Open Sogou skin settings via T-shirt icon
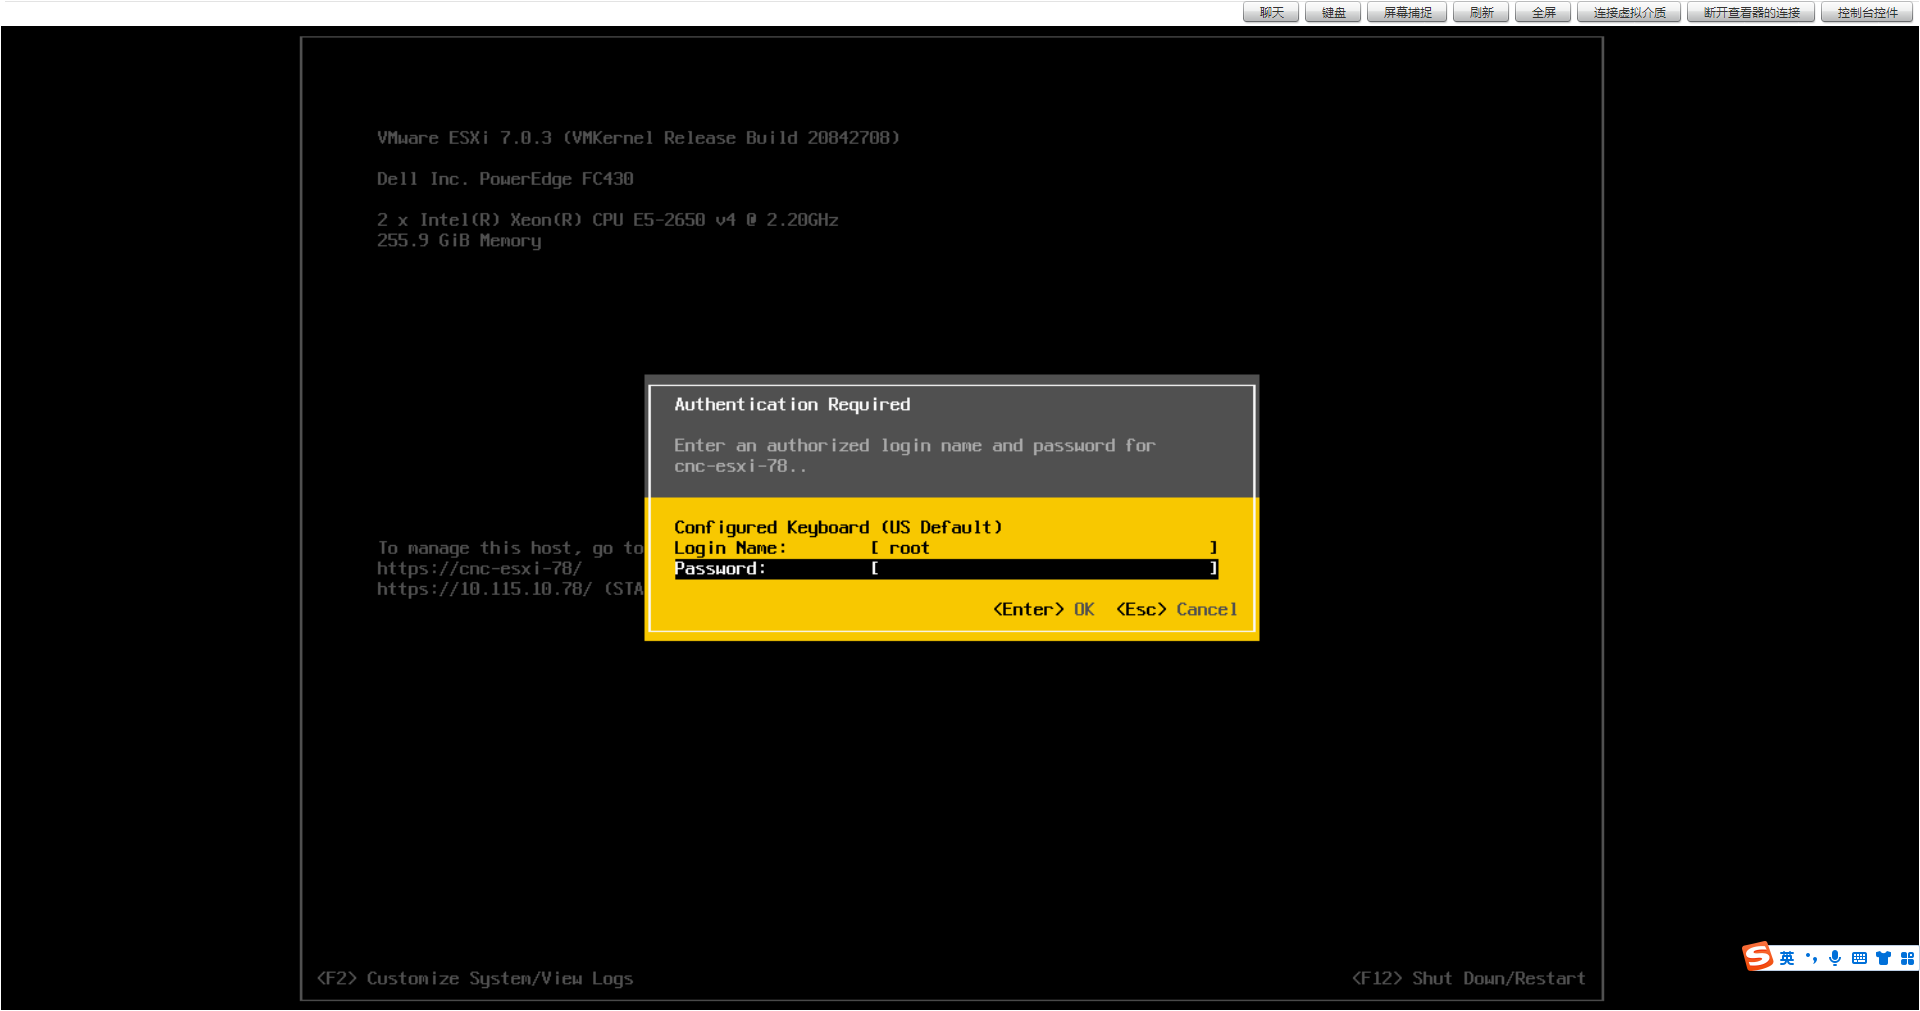The height and width of the screenshot is (1011, 1920). pos(1883,958)
